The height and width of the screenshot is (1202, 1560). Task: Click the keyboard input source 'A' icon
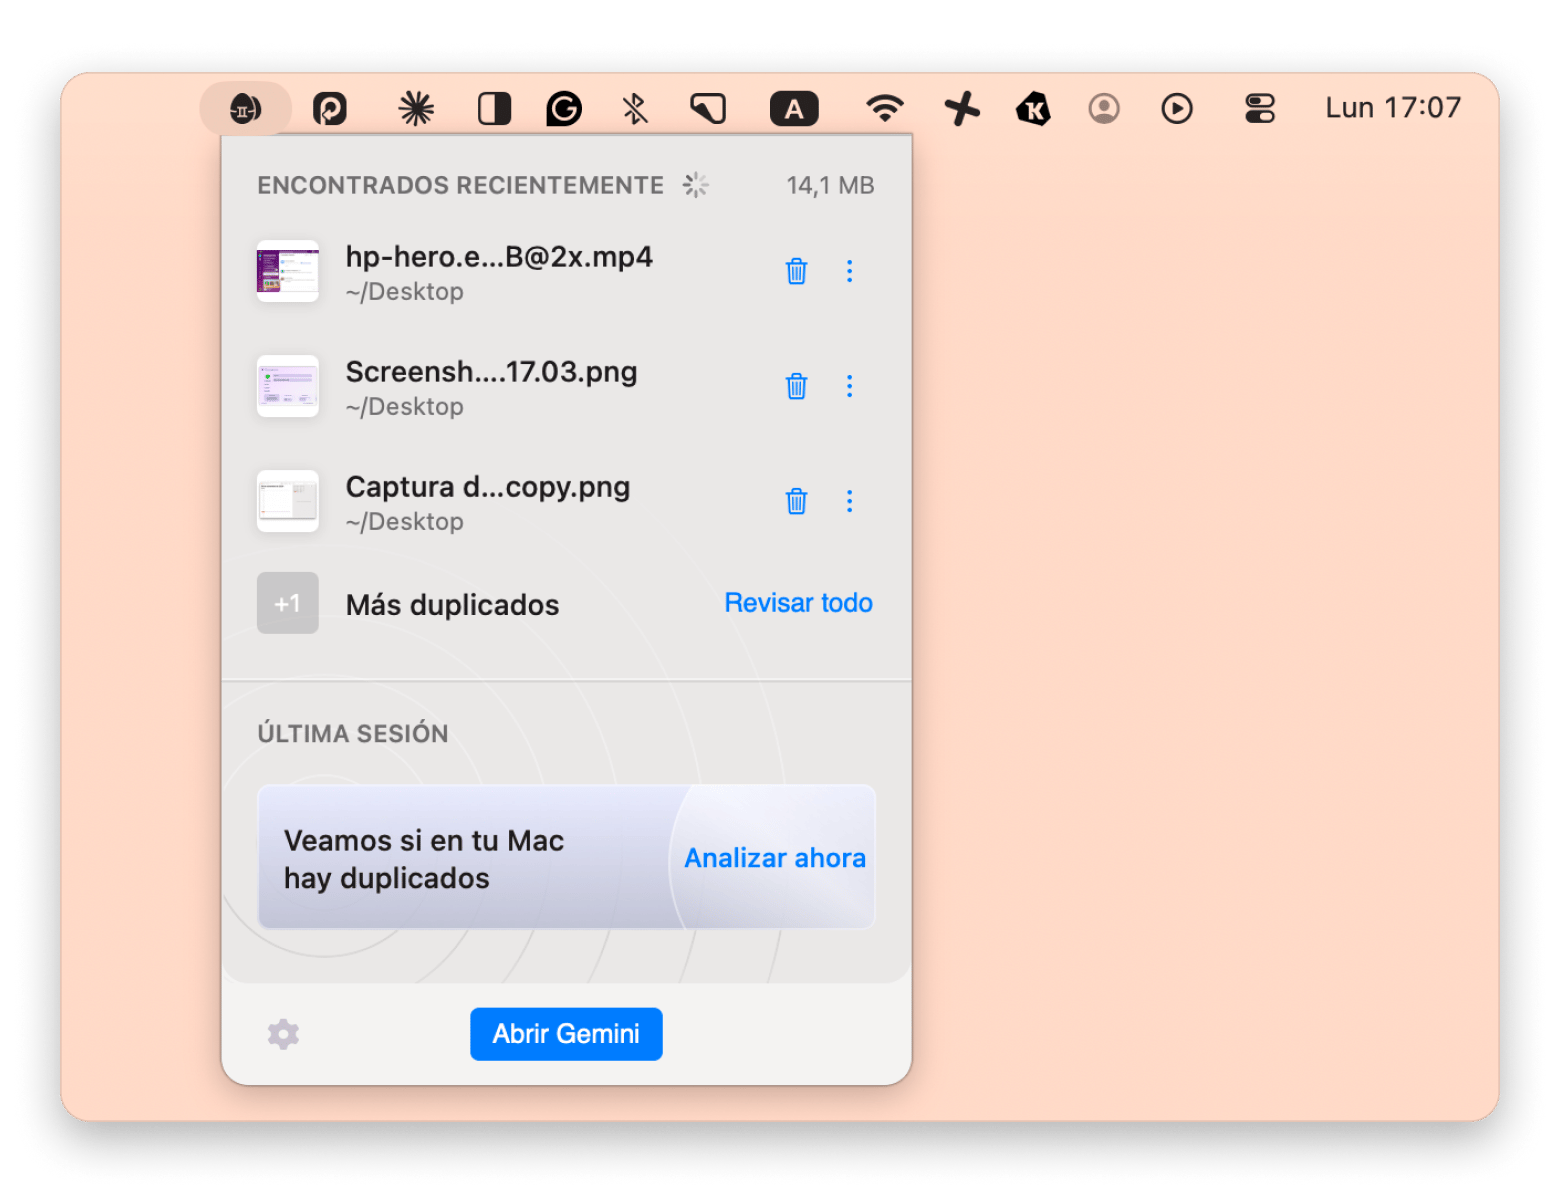pyautogui.click(x=794, y=108)
